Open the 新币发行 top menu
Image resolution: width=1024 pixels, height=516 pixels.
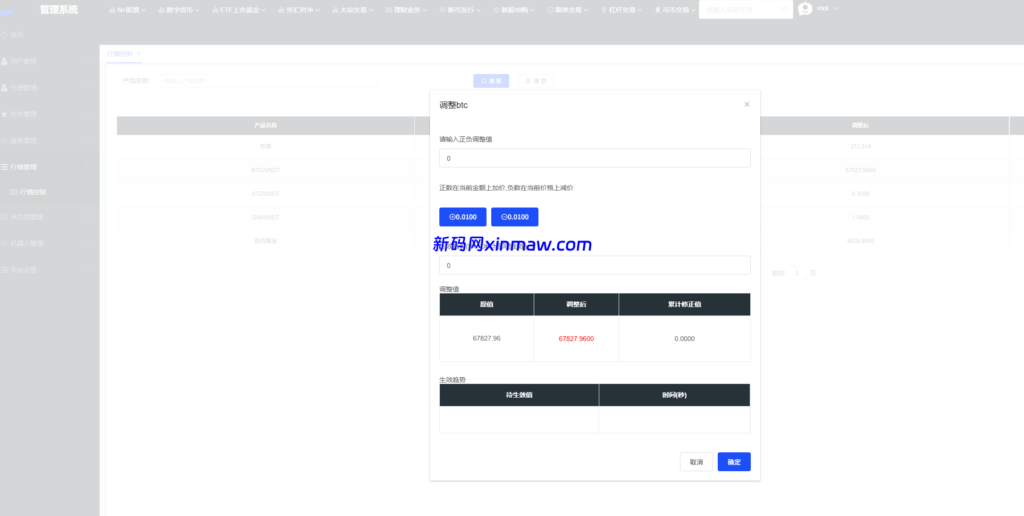click(460, 10)
